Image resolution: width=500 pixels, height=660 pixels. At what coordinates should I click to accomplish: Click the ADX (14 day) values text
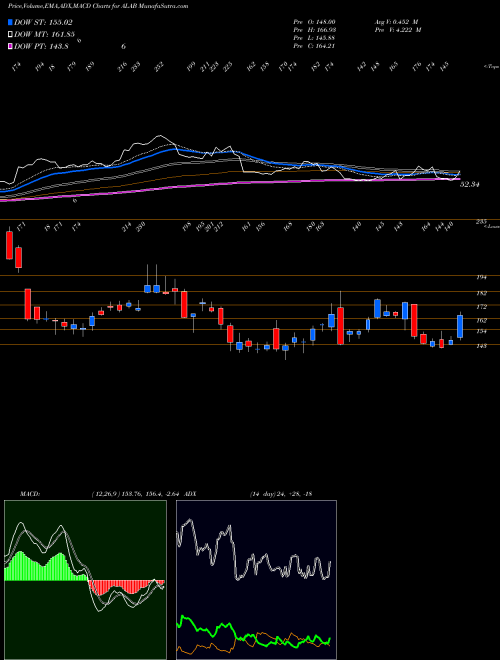coord(281,494)
